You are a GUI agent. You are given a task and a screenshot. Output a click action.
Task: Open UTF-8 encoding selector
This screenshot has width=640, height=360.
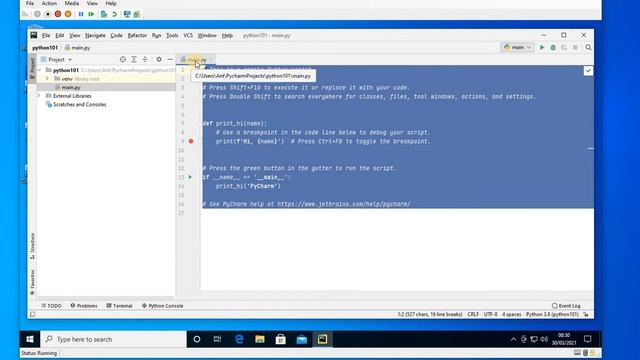pos(491,314)
